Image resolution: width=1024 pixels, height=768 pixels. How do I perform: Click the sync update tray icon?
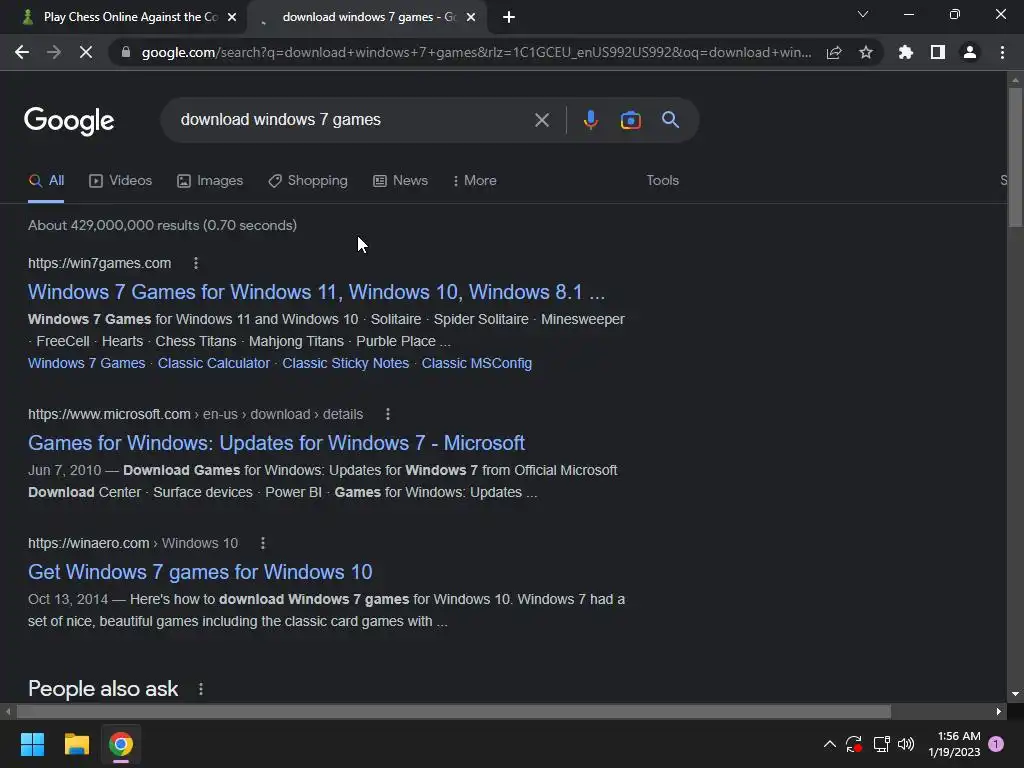click(x=854, y=744)
